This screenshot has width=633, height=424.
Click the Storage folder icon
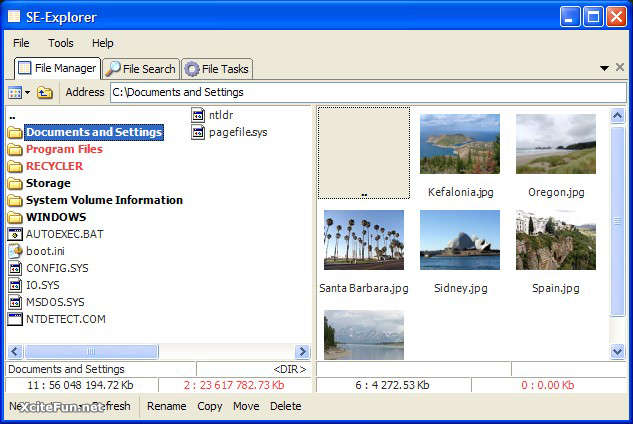pyautogui.click(x=15, y=183)
